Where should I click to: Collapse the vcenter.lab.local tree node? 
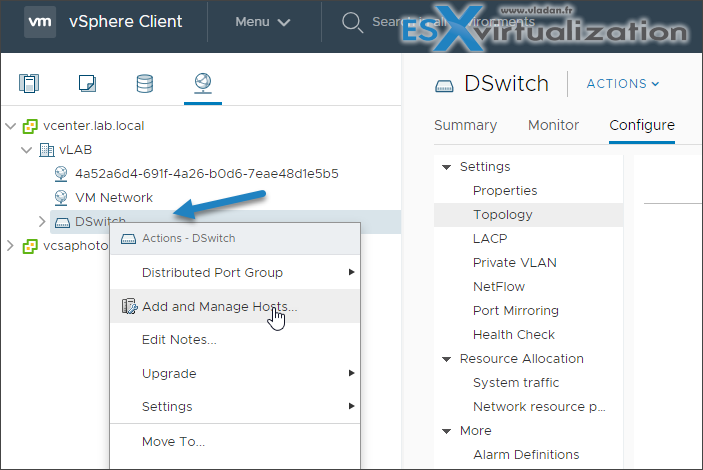point(11,126)
